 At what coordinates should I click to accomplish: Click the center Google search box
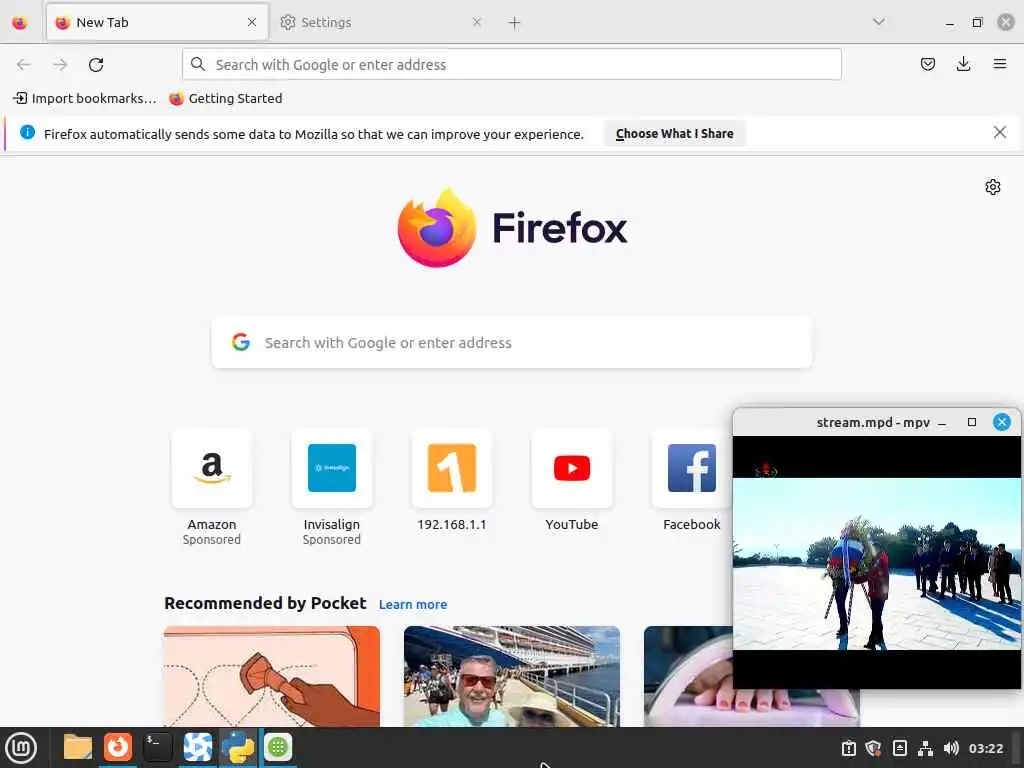point(511,343)
